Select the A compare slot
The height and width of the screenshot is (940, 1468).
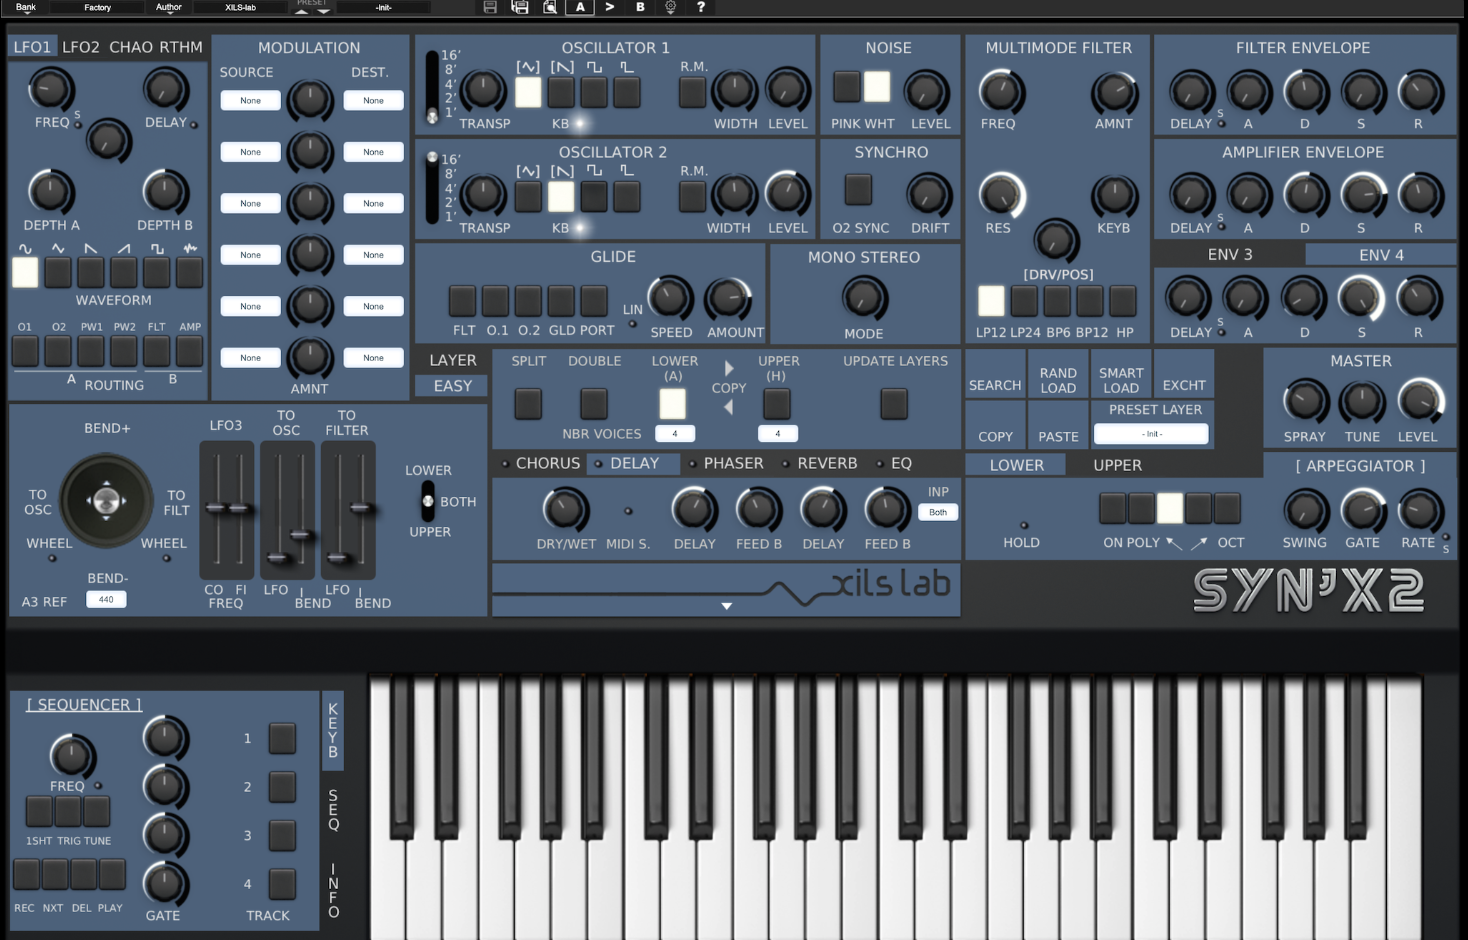[x=580, y=7]
